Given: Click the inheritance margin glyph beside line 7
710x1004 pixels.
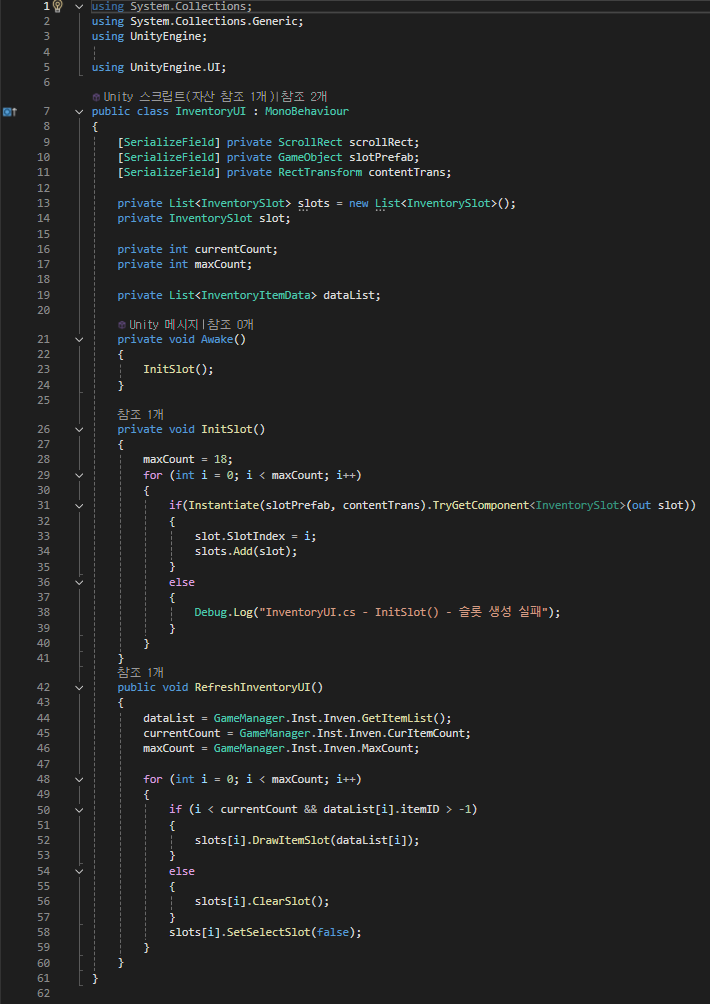Looking at the screenshot, I should coord(10,111).
